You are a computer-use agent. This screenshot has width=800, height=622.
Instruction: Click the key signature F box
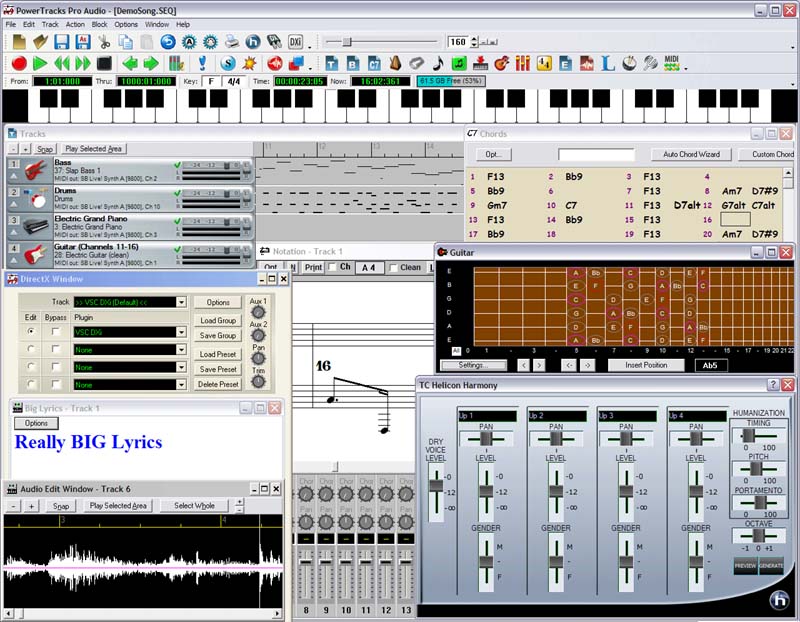tap(211, 81)
